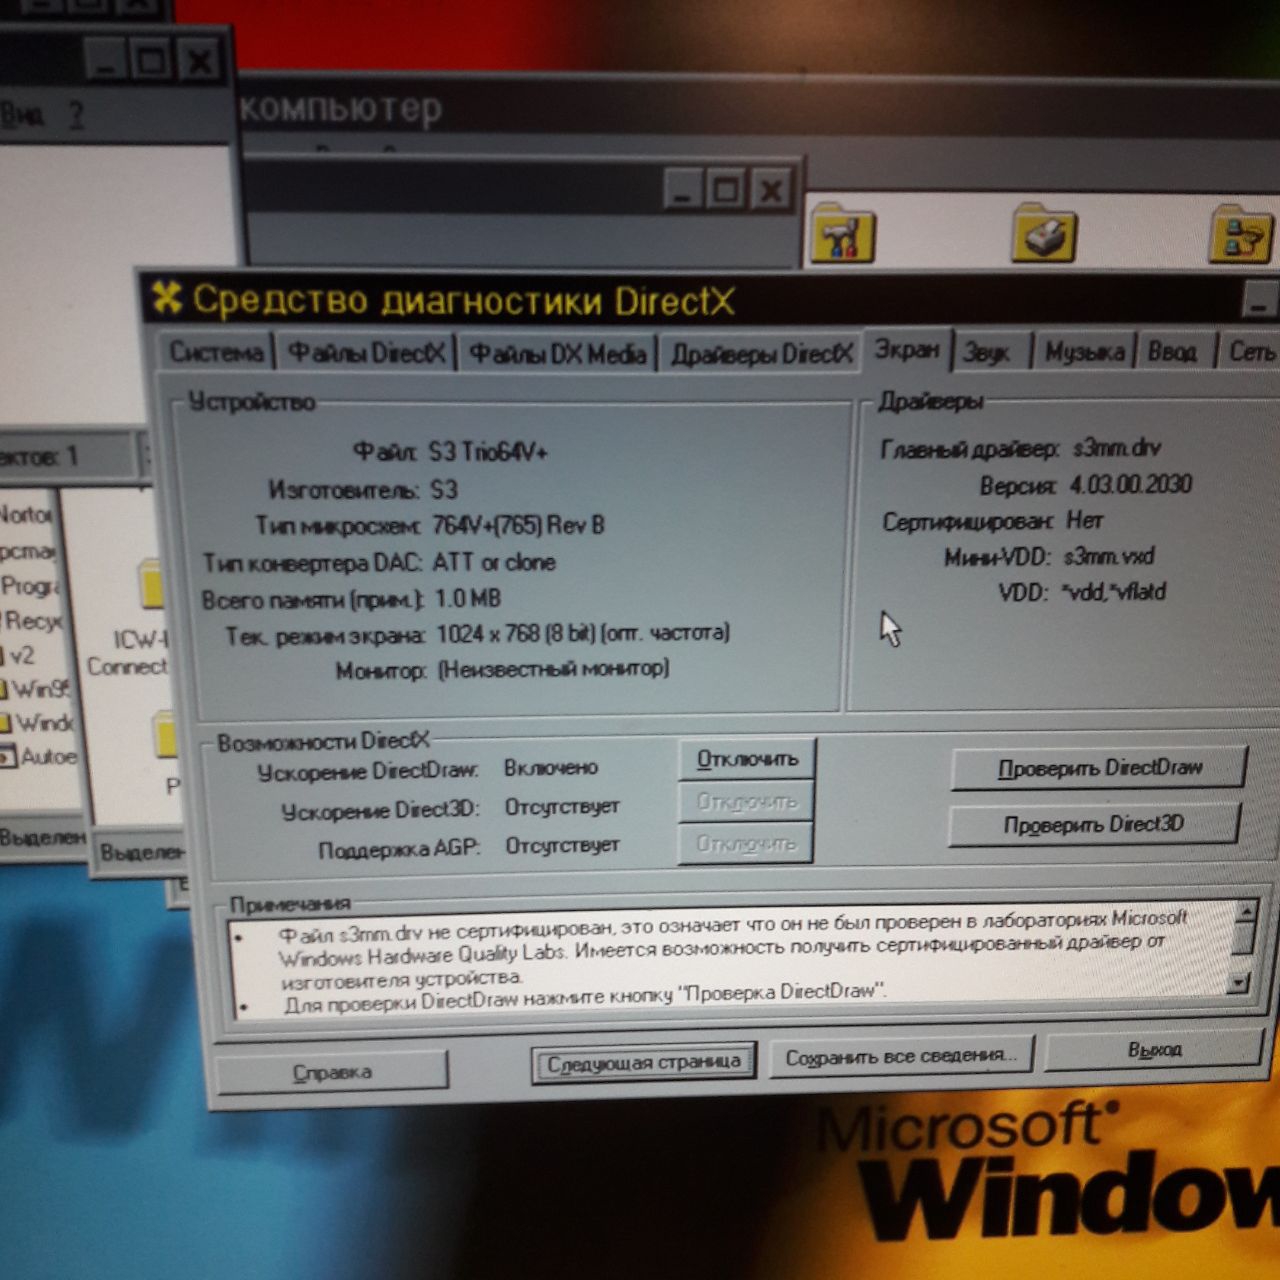This screenshot has height=1280, width=1280.
Task: Minimize the DirectX diagnostic window
Action: [1260, 301]
